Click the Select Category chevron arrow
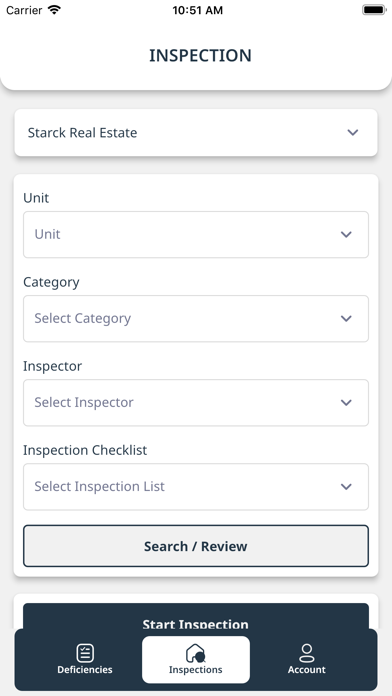The image size is (392, 696). (x=346, y=318)
